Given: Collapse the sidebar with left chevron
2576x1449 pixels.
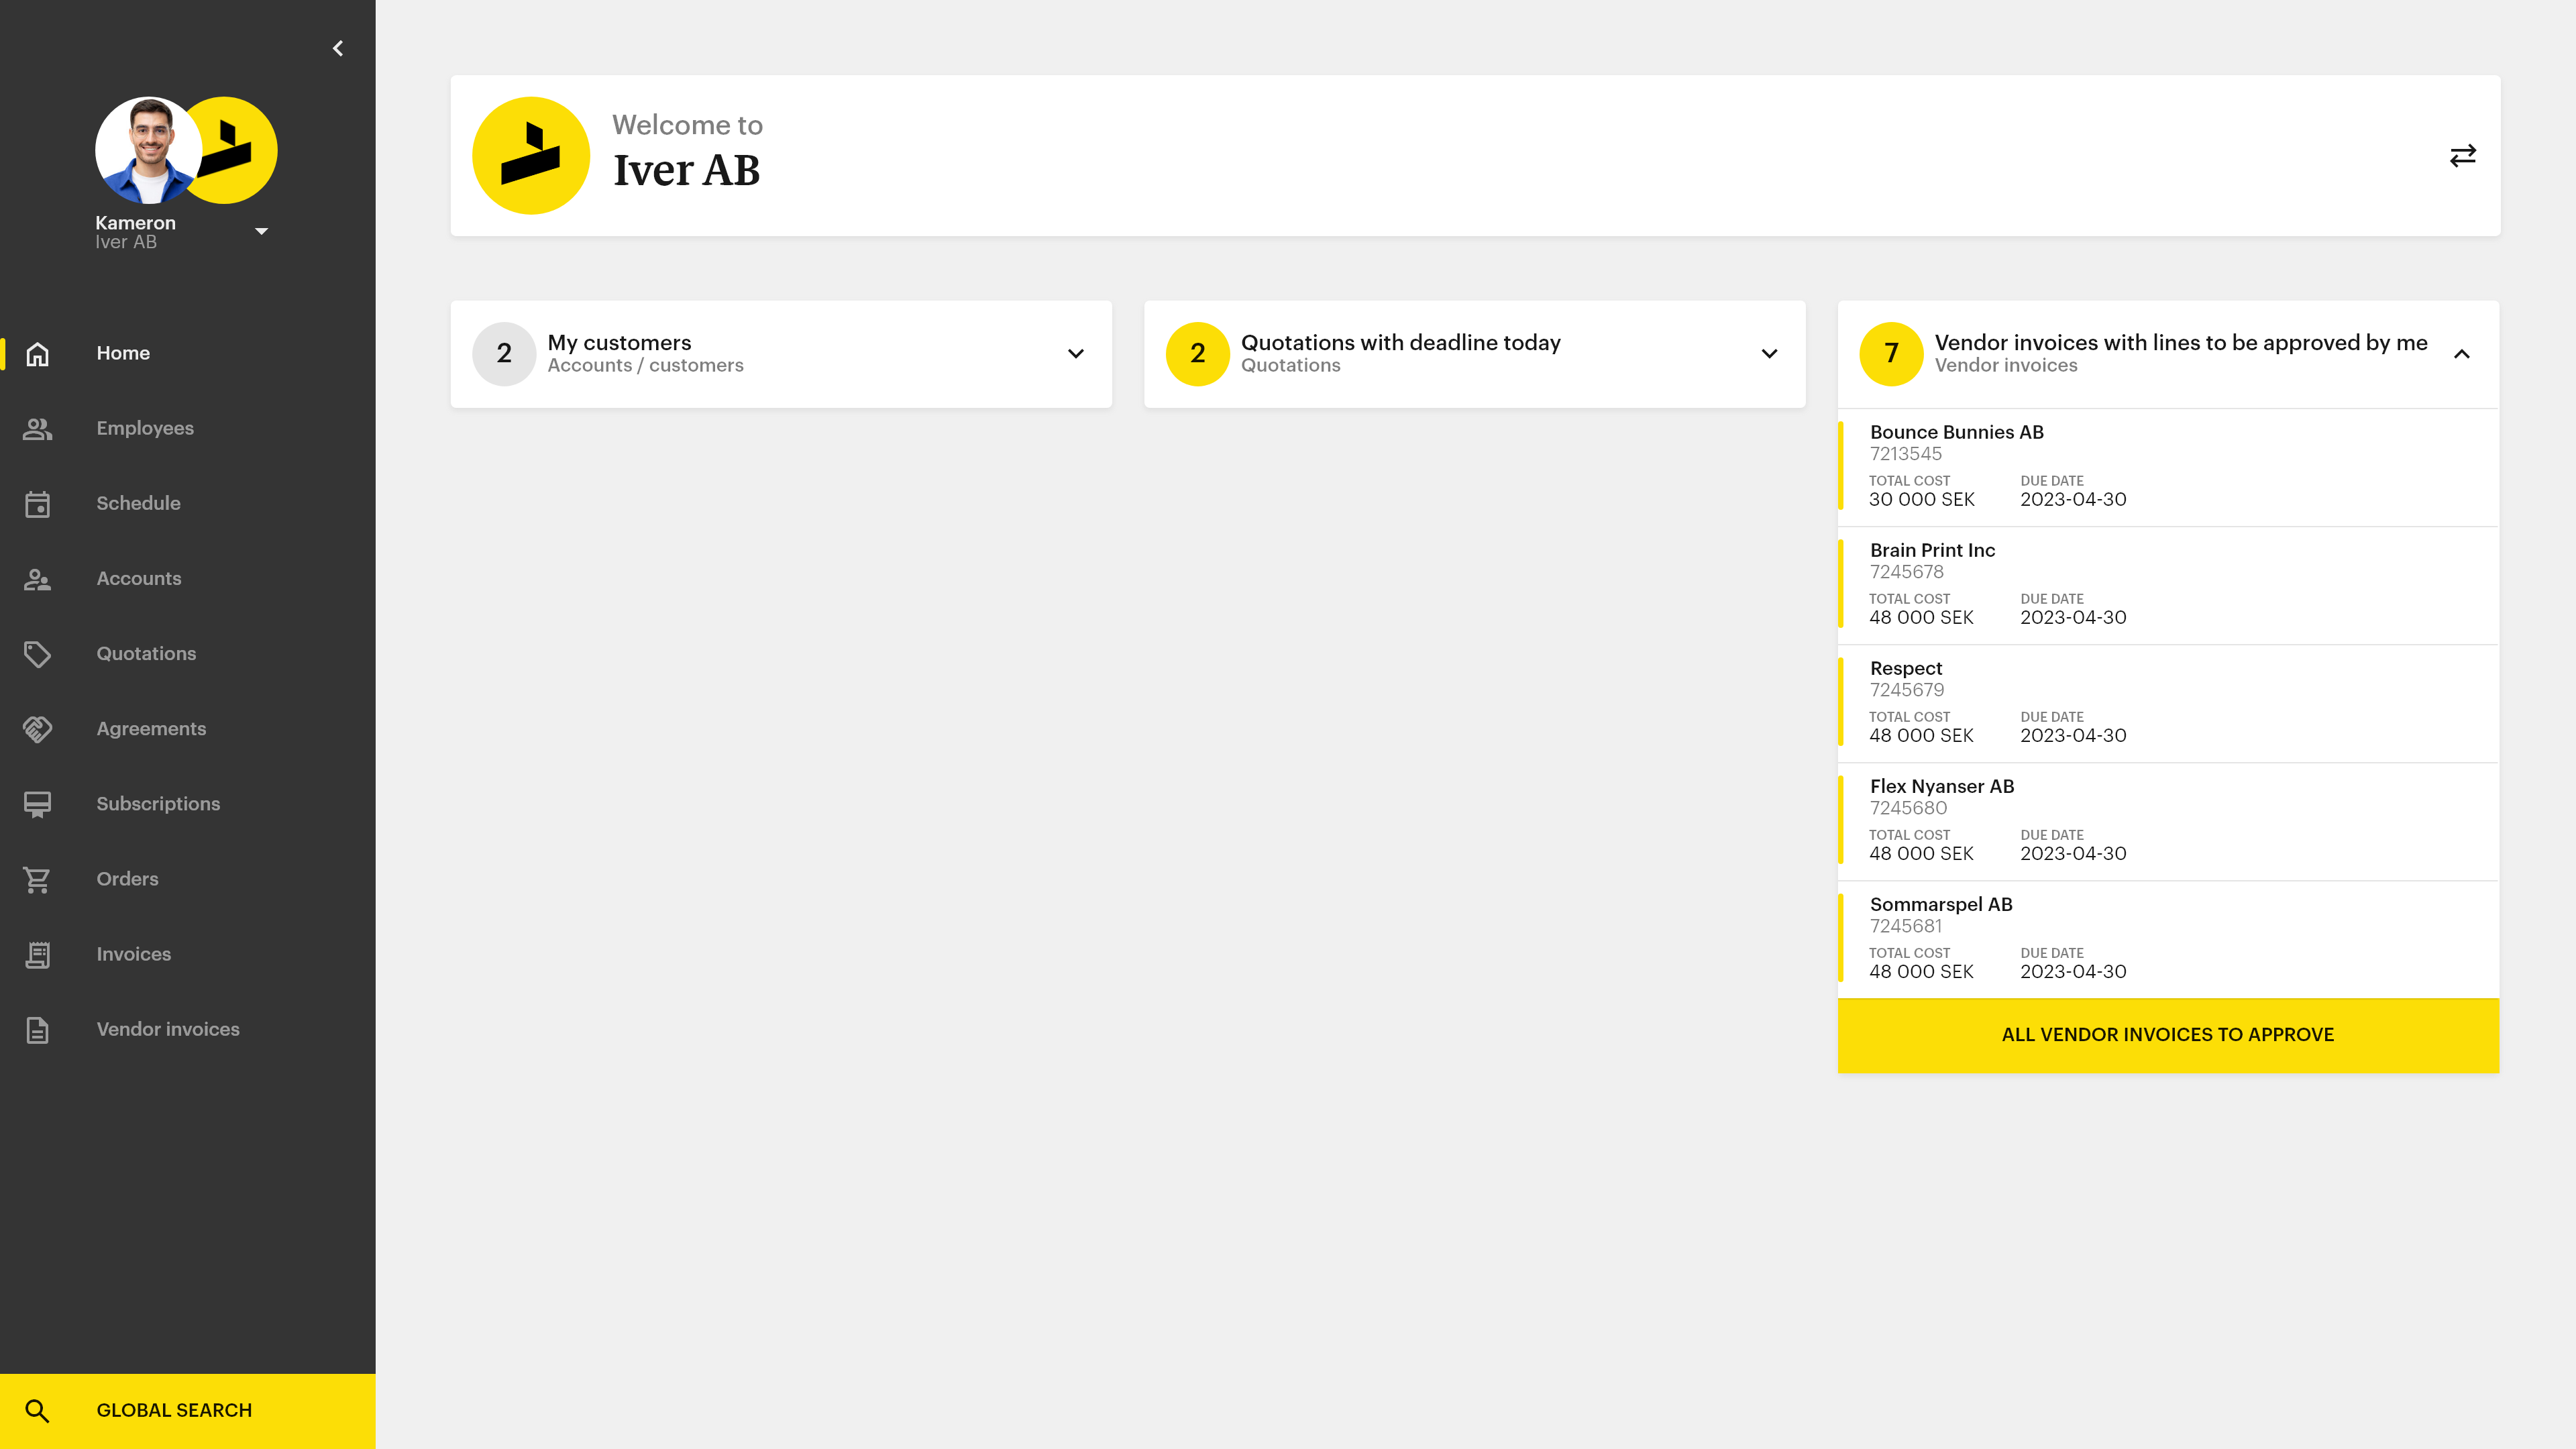Looking at the screenshot, I should 338,48.
